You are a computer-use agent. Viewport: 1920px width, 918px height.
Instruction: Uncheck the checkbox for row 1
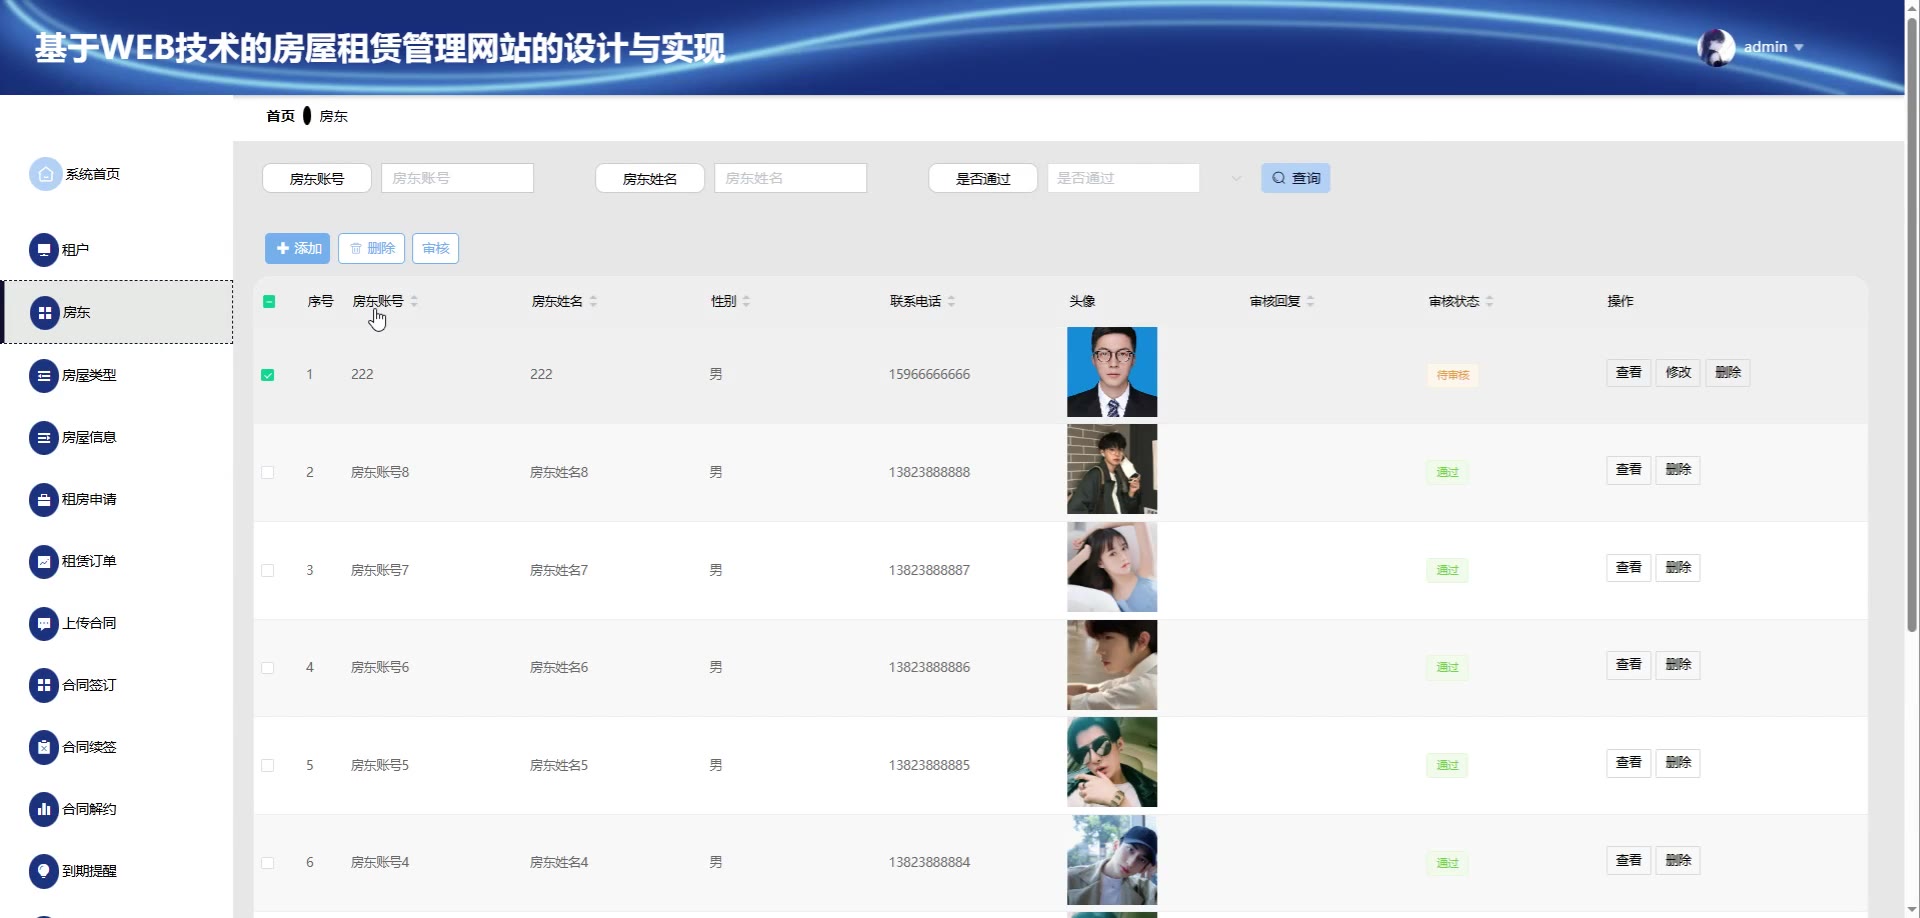[268, 375]
